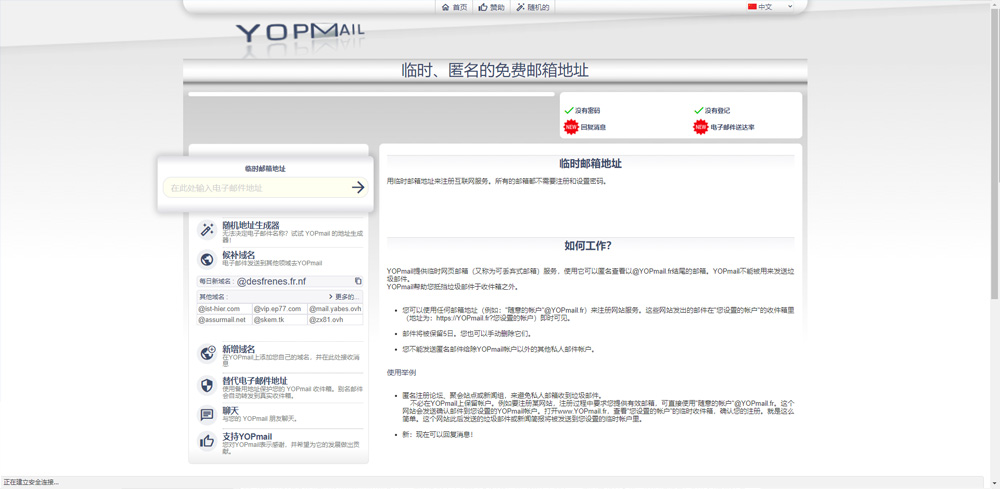Open the 中文 language dropdown

tap(770, 7)
